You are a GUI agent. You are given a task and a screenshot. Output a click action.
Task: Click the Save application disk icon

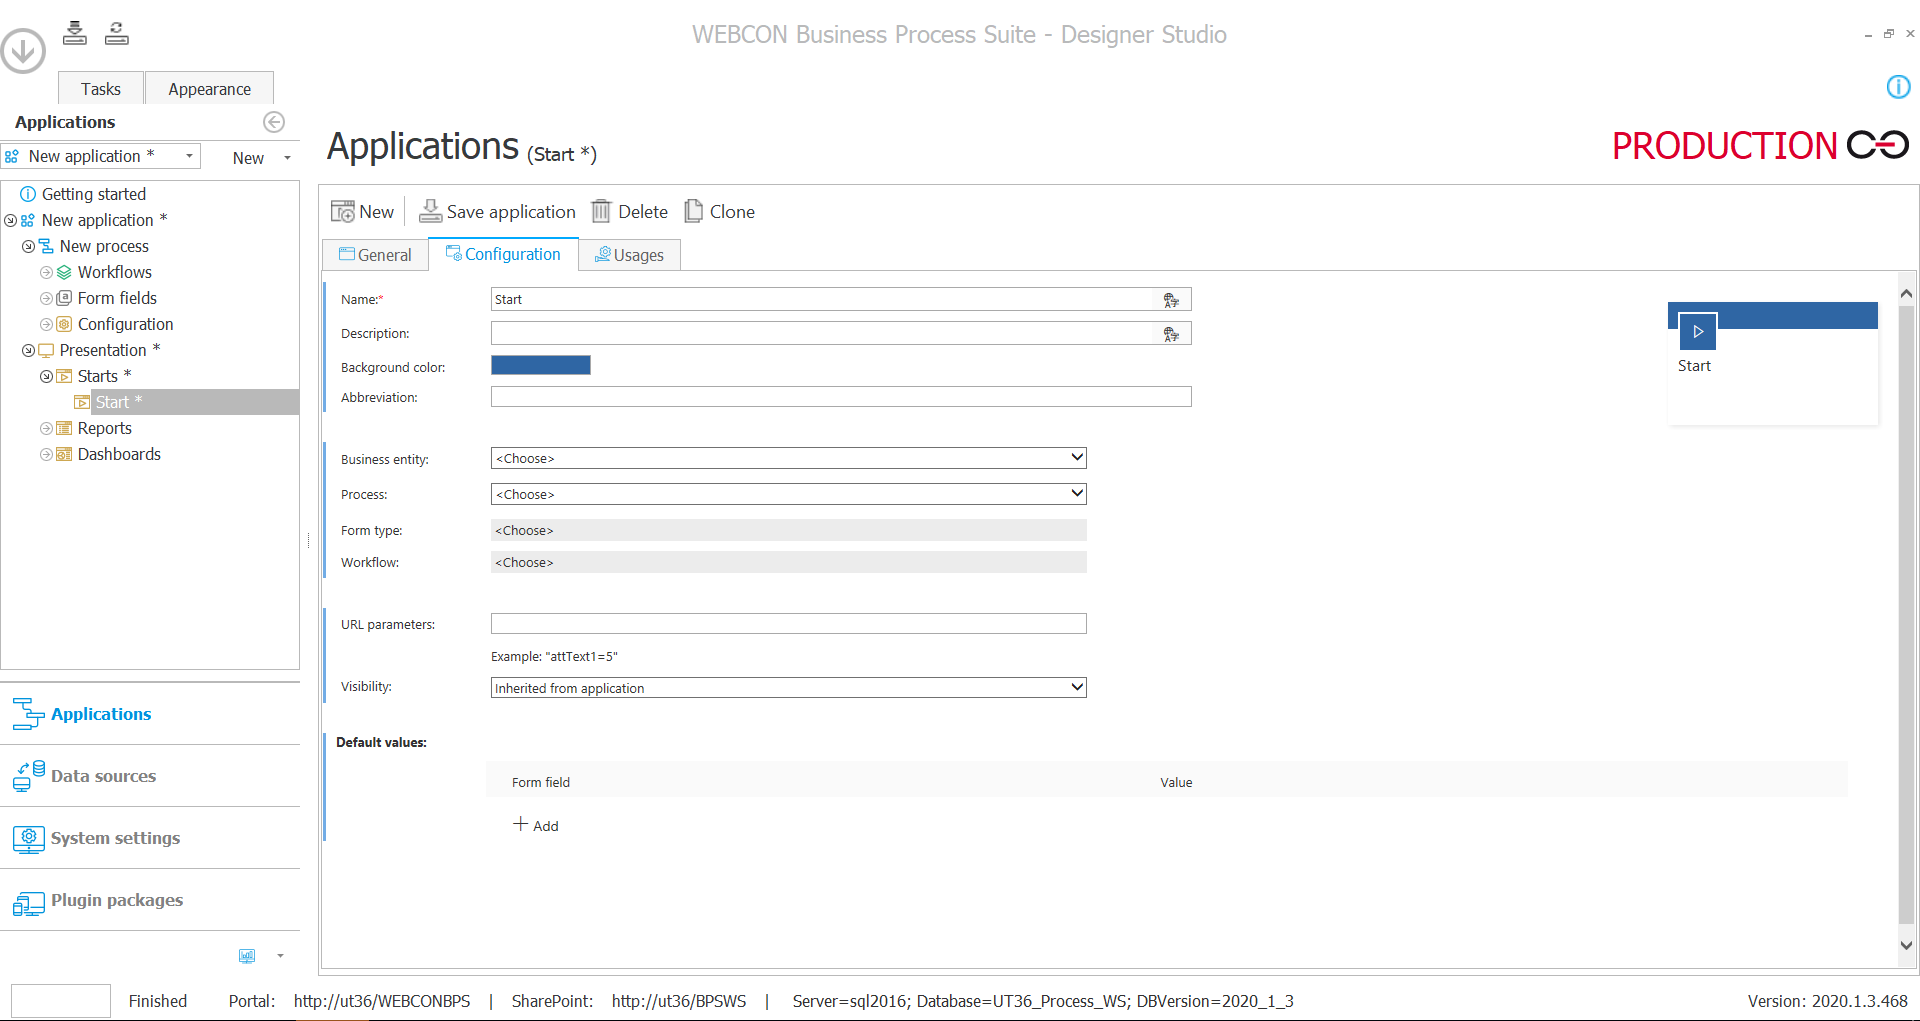click(430, 211)
